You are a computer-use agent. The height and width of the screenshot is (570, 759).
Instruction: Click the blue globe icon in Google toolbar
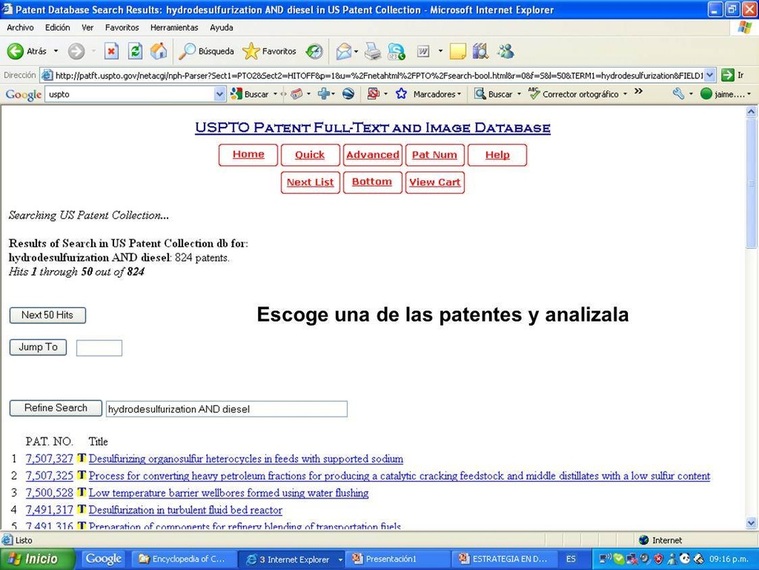[348, 94]
